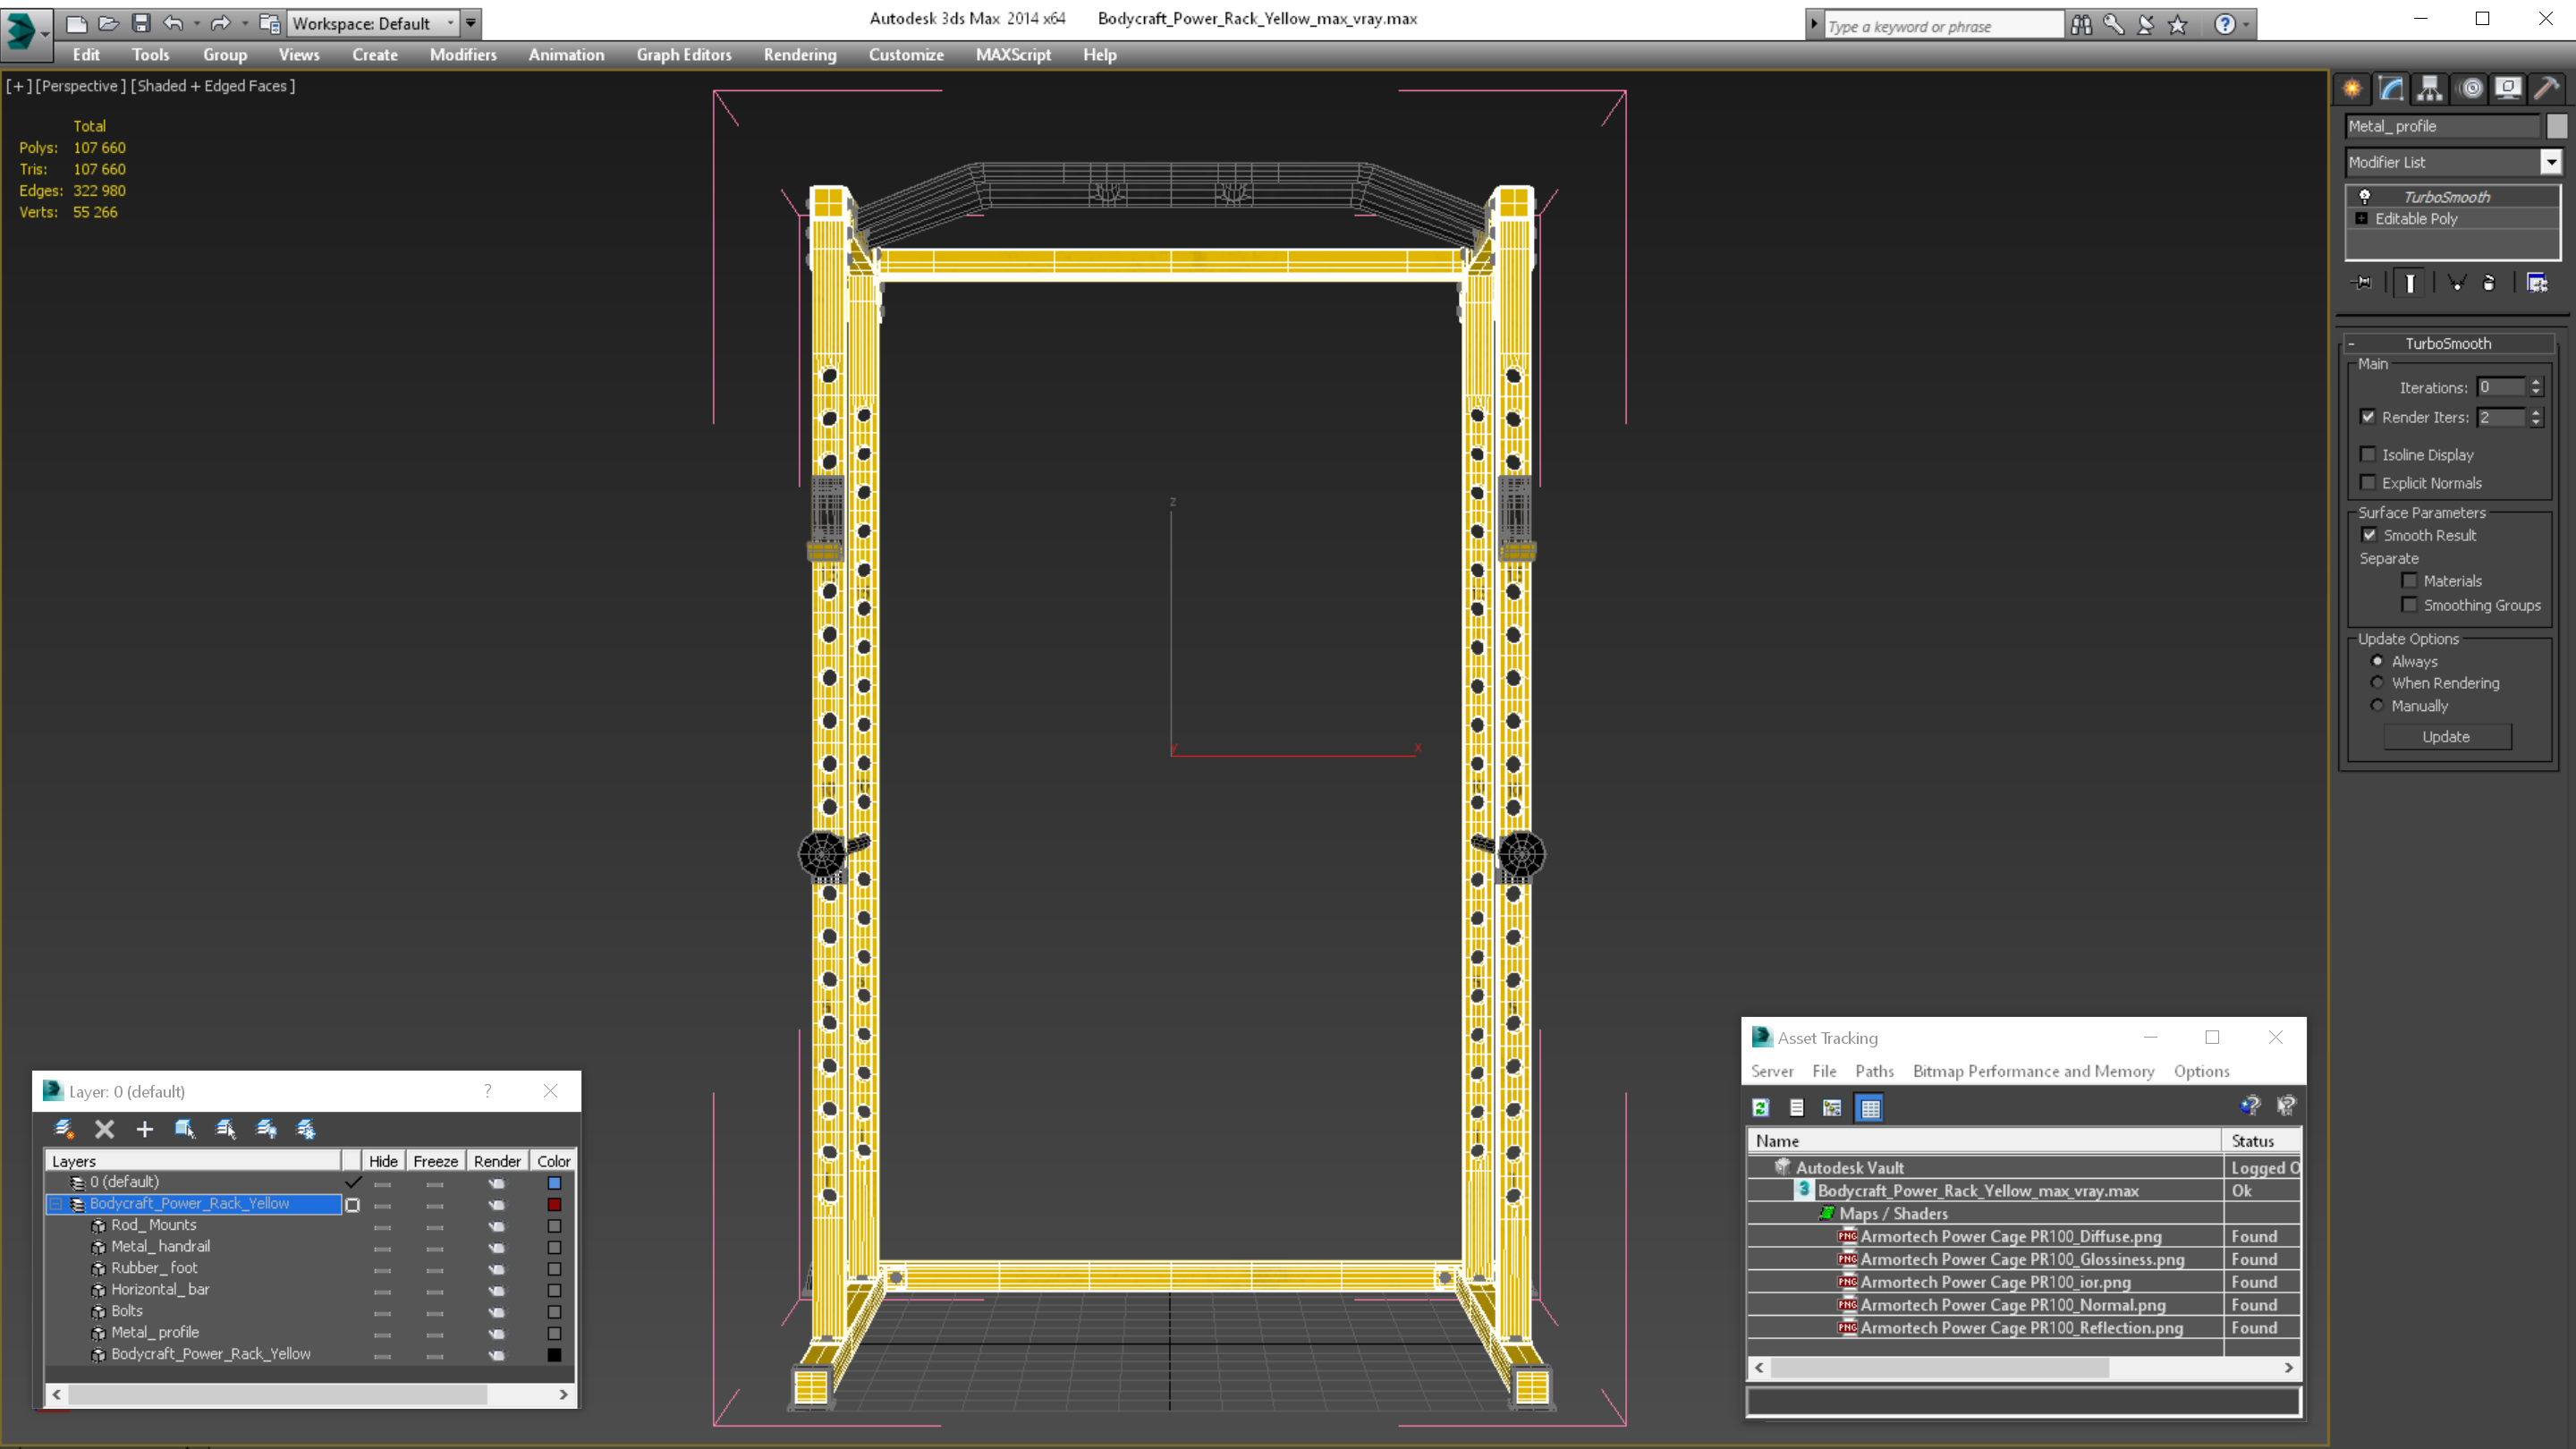Click the Status column header in Asset Tracking
Screen dimensions: 2576x1449
pos(2261,1141)
